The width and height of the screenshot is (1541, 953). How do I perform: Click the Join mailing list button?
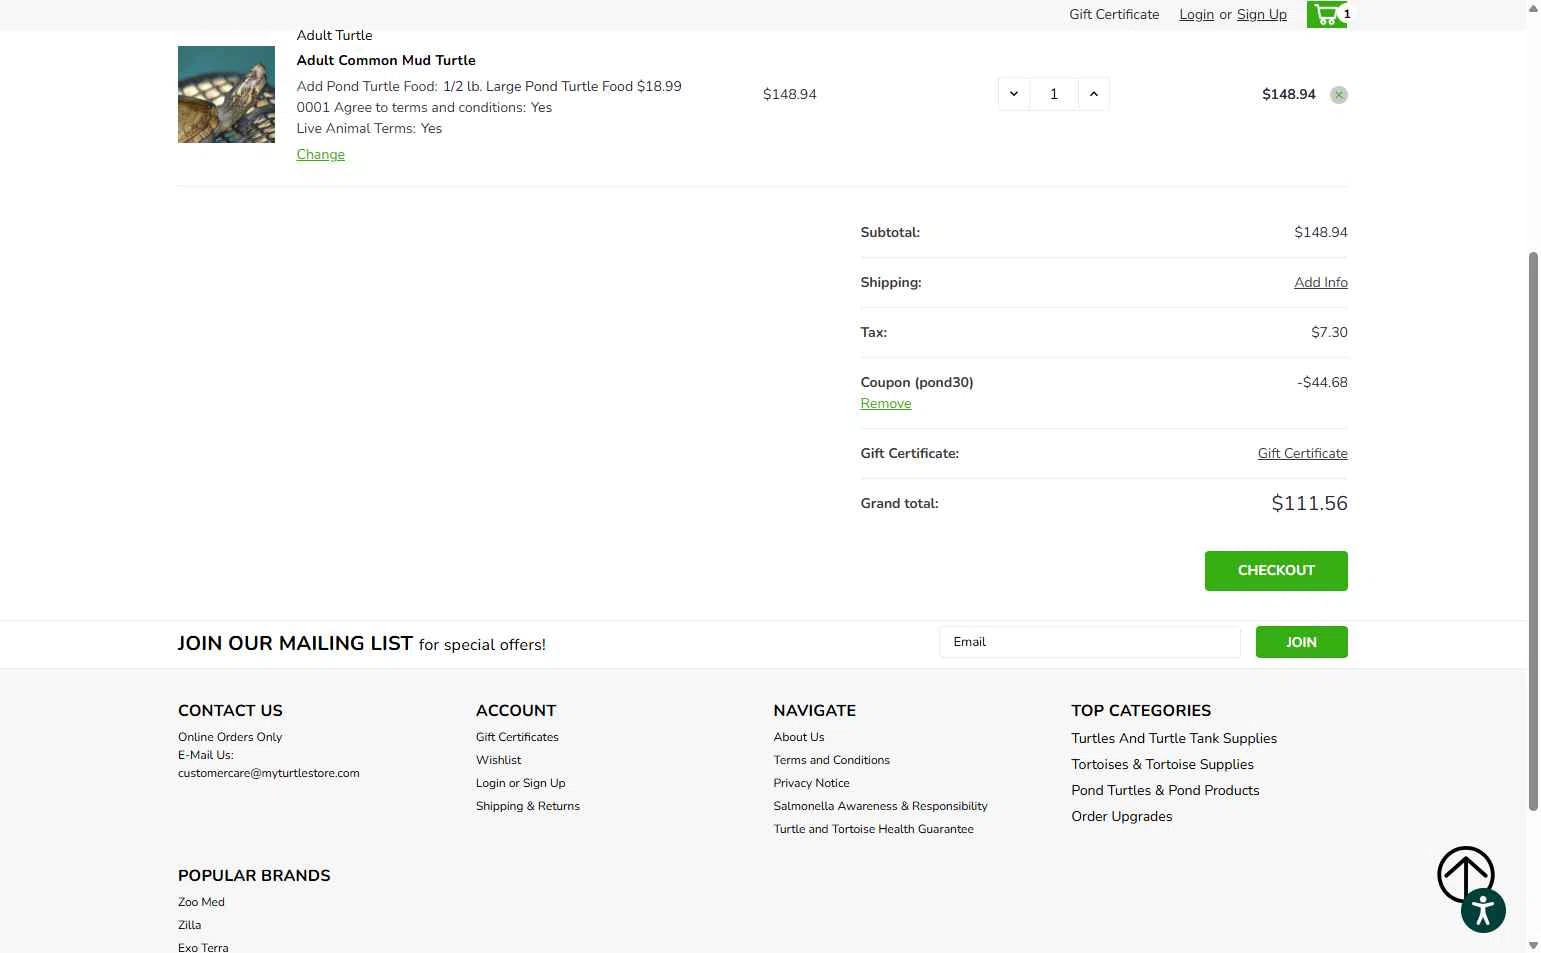tap(1301, 642)
